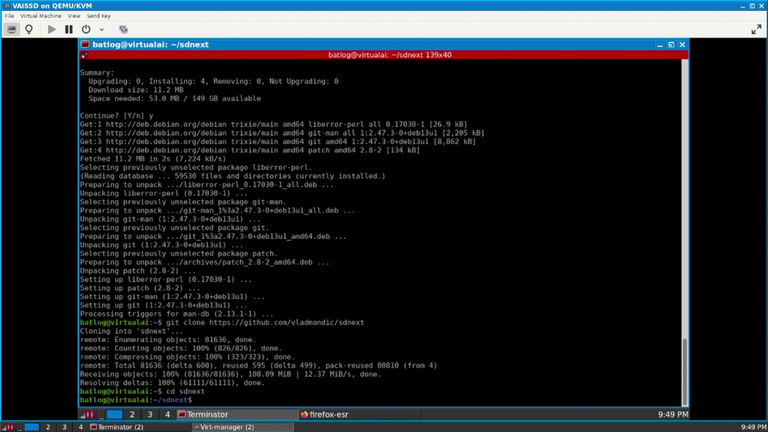Expand the shutdown options dropdown arrow
Image resolution: width=768 pixels, height=432 pixels.
point(101,29)
